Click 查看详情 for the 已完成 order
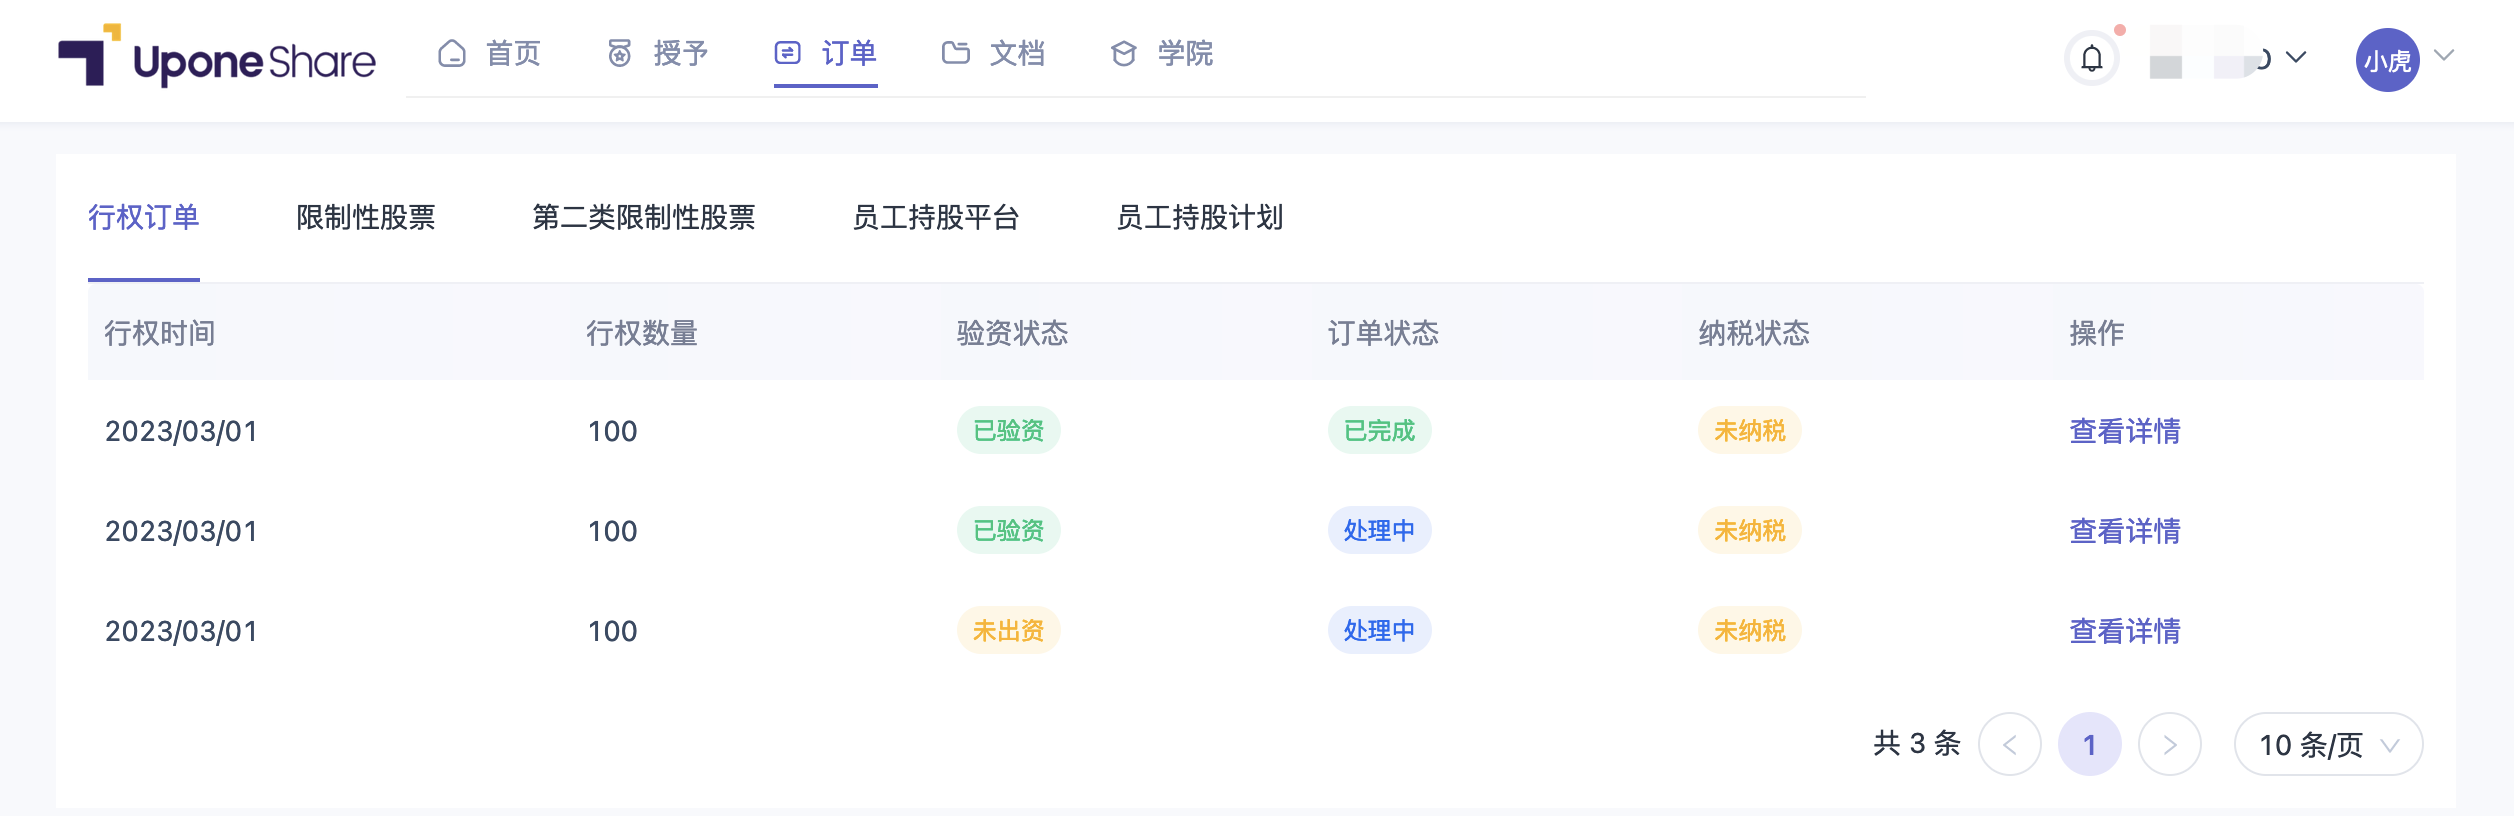This screenshot has height=816, width=2514. pyautogui.click(x=2125, y=431)
